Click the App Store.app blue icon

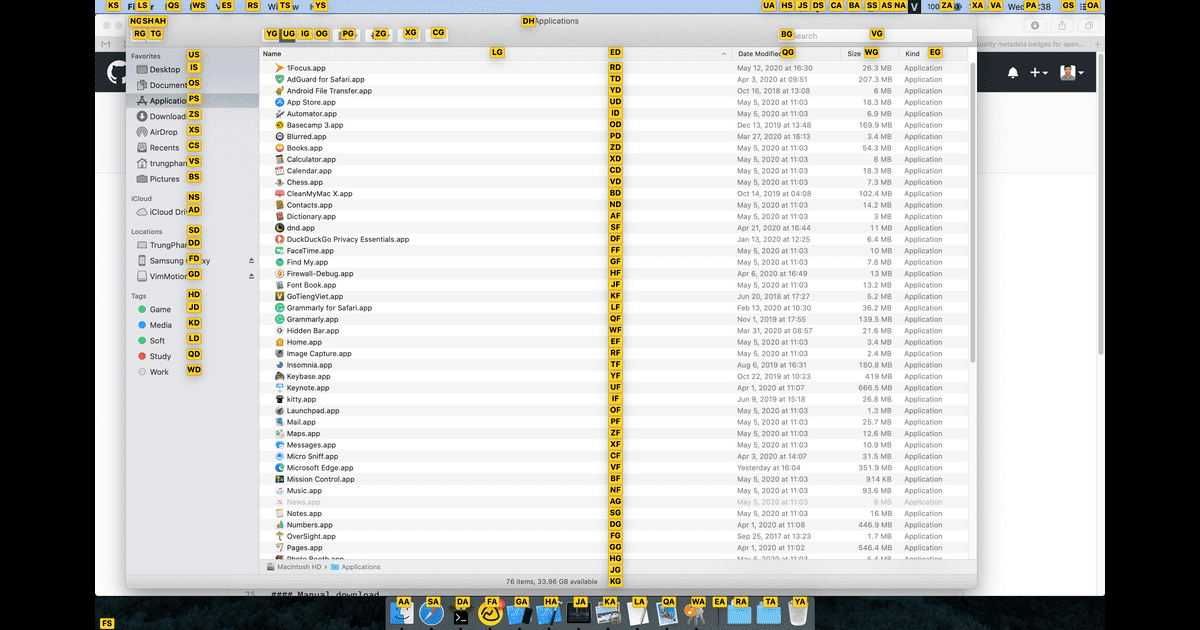pyautogui.click(x=279, y=102)
